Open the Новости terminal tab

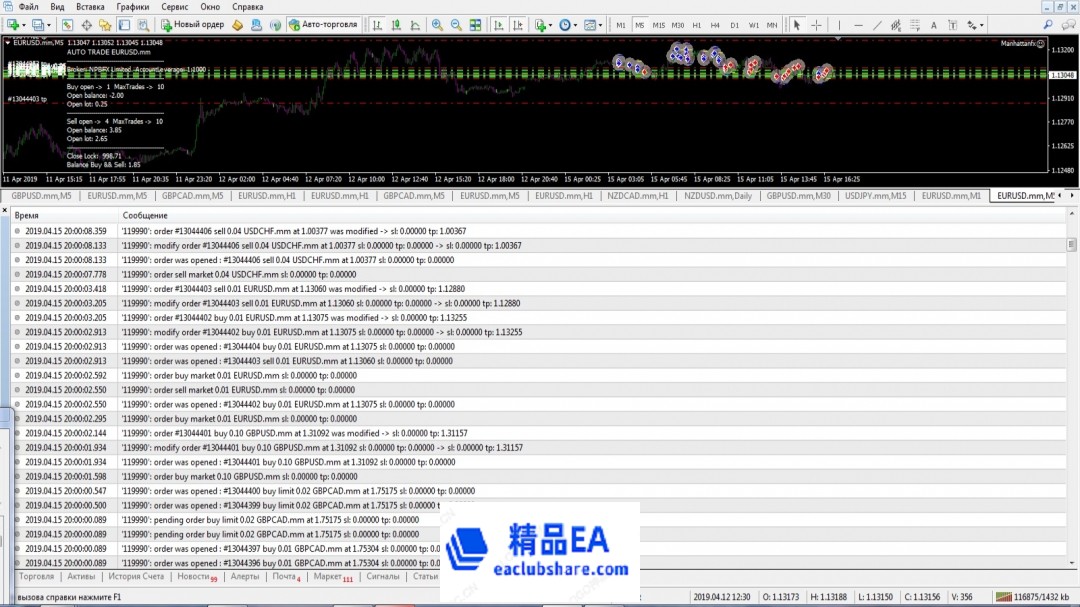coord(196,577)
